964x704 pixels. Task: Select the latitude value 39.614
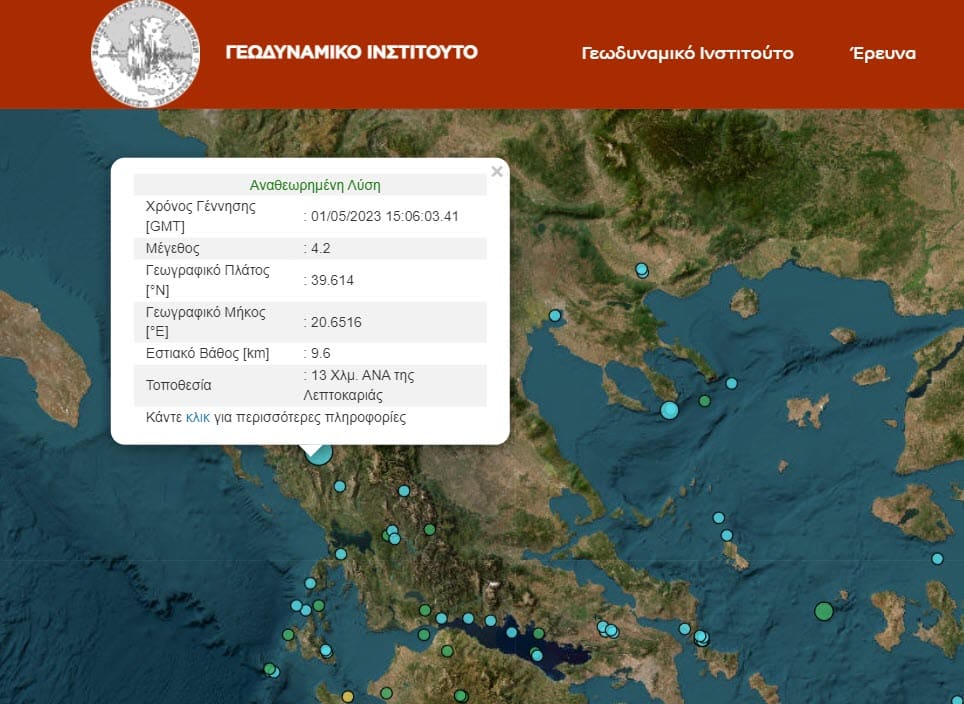pos(332,280)
